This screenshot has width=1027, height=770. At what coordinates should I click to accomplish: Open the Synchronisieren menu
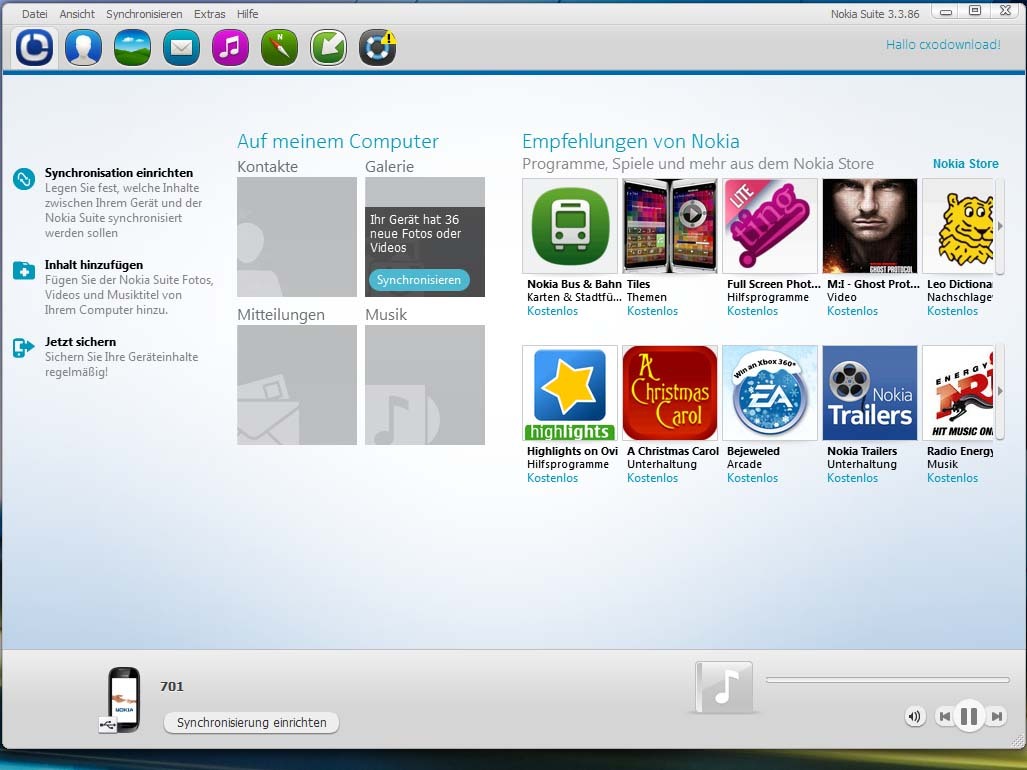pos(144,14)
